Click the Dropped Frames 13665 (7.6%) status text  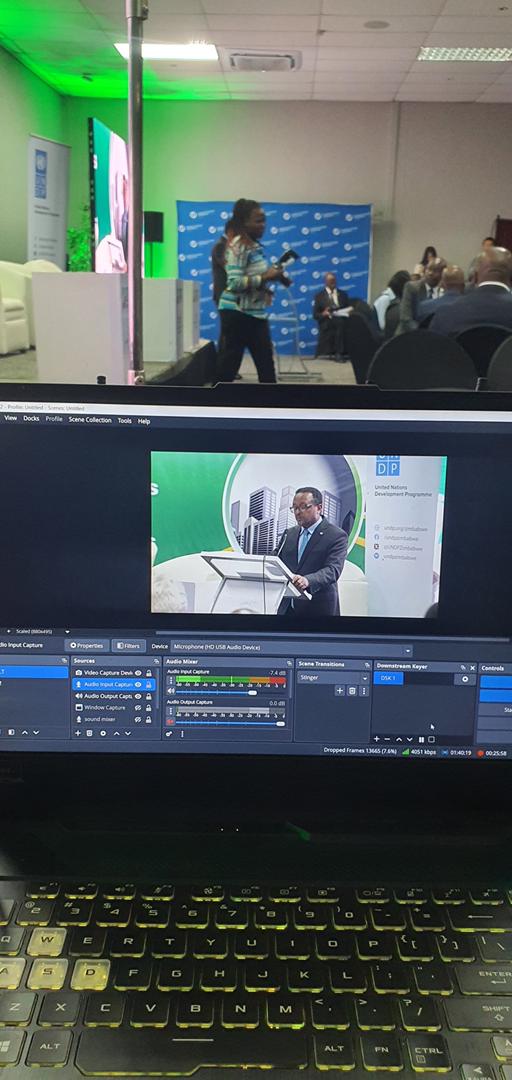[x=360, y=751]
